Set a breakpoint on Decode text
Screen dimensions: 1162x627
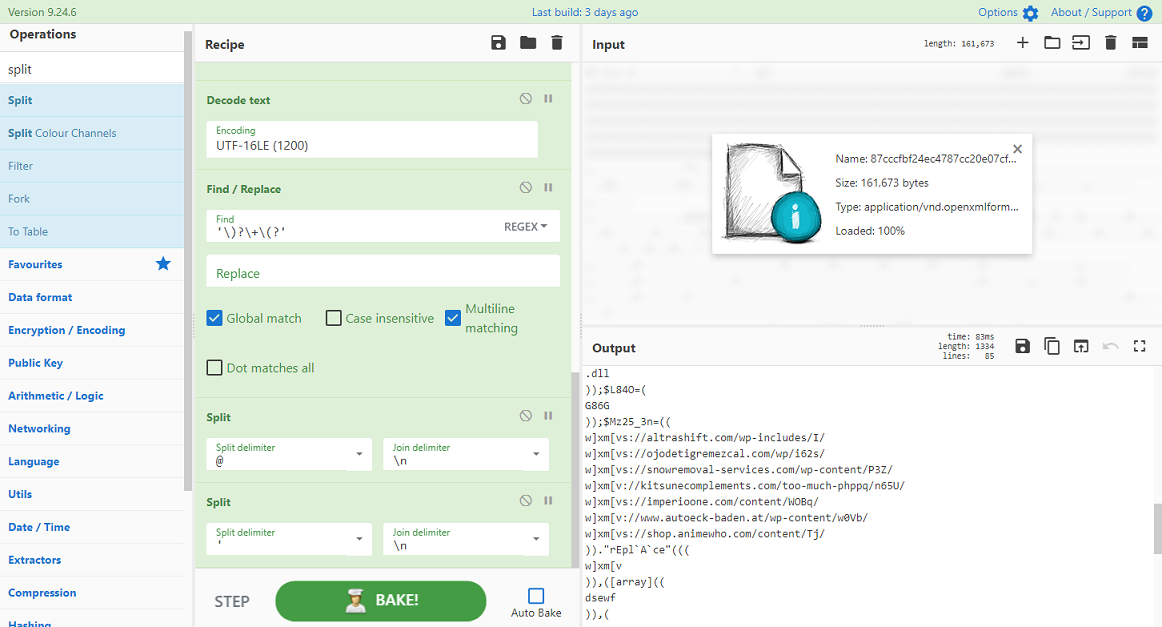click(548, 99)
